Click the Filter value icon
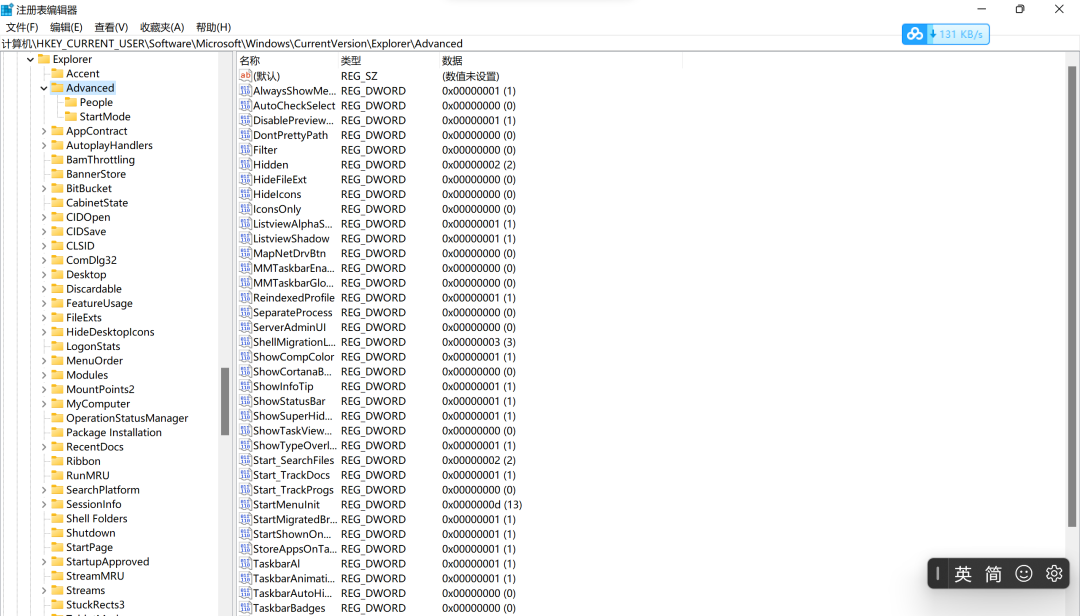The width and height of the screenshot is (1080, 616). 245,150
